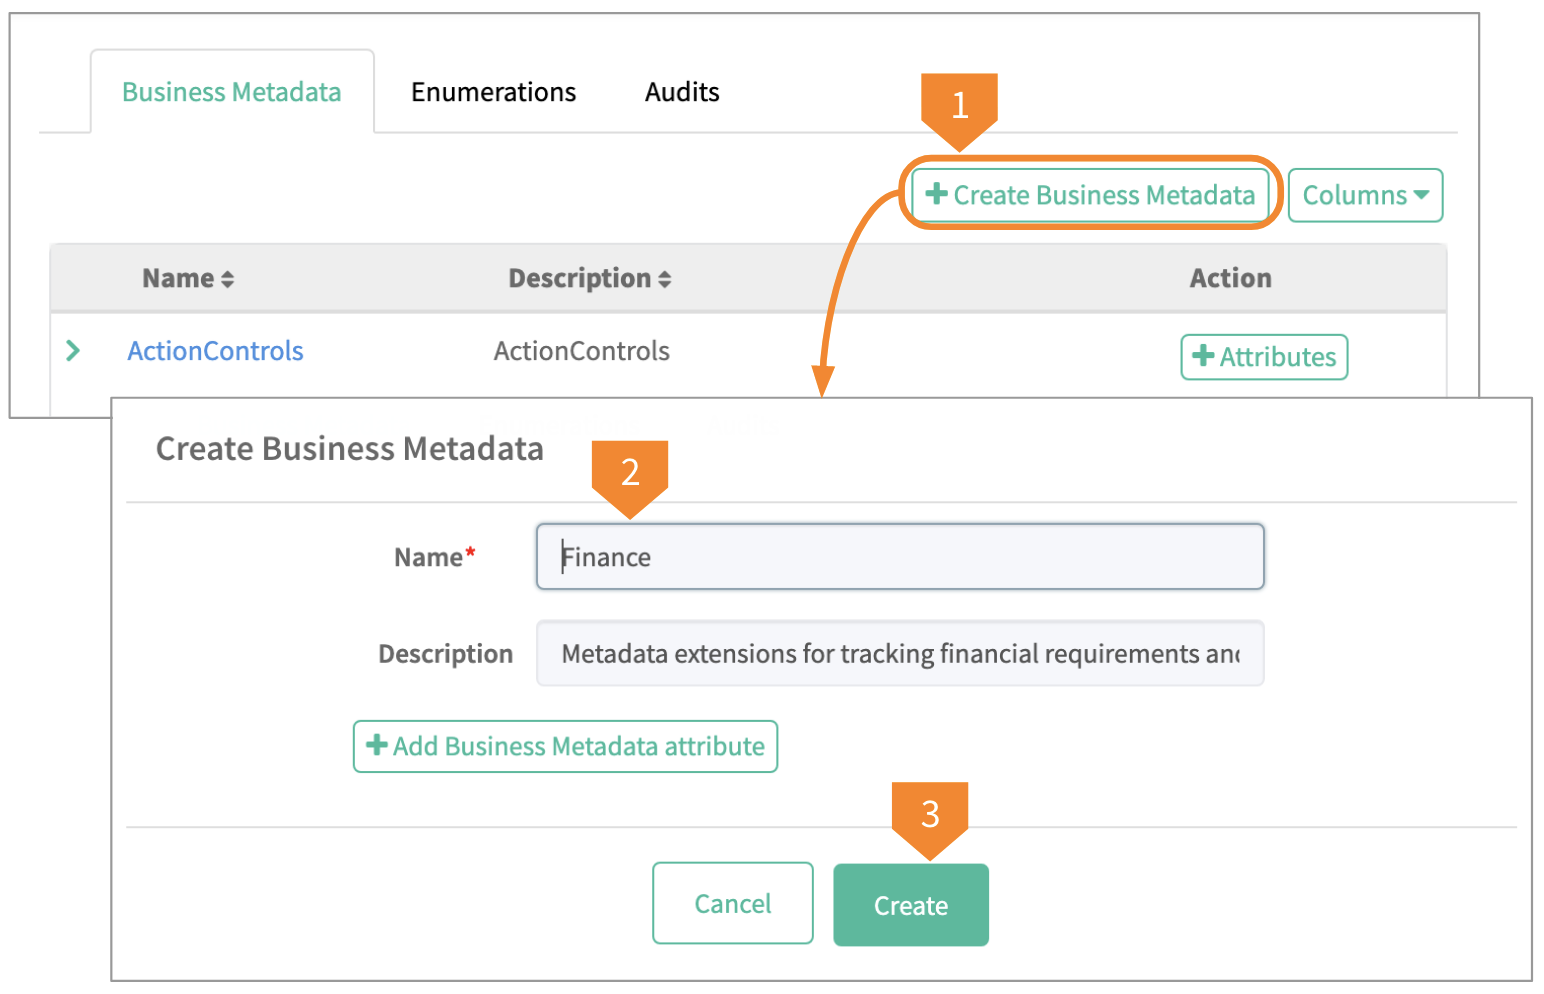Viewport: 1544px width, 994px height.
Task: Click into the Description text field
Action: 900,653
